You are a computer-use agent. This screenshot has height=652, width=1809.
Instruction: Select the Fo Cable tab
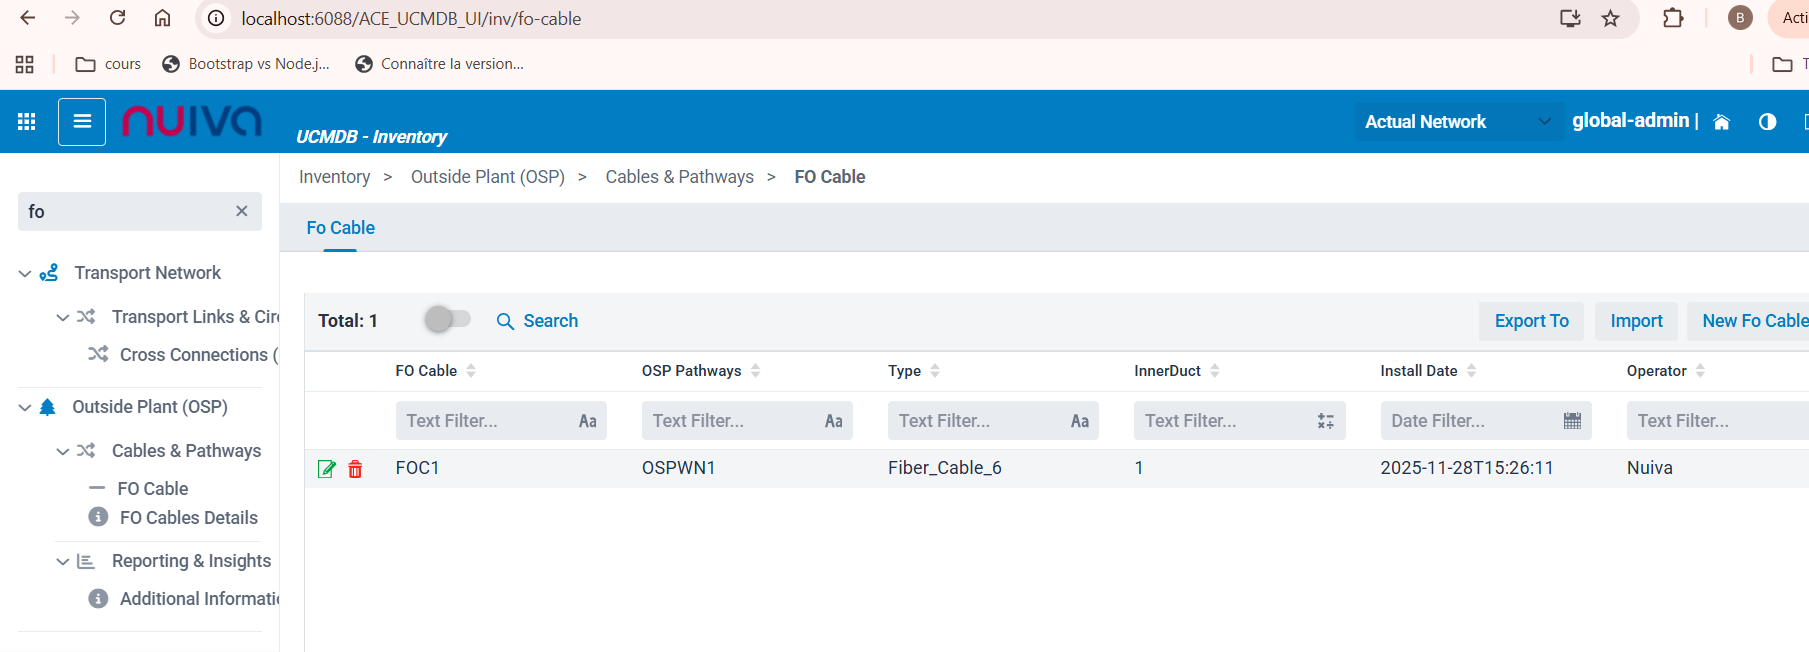click(340, 228)
